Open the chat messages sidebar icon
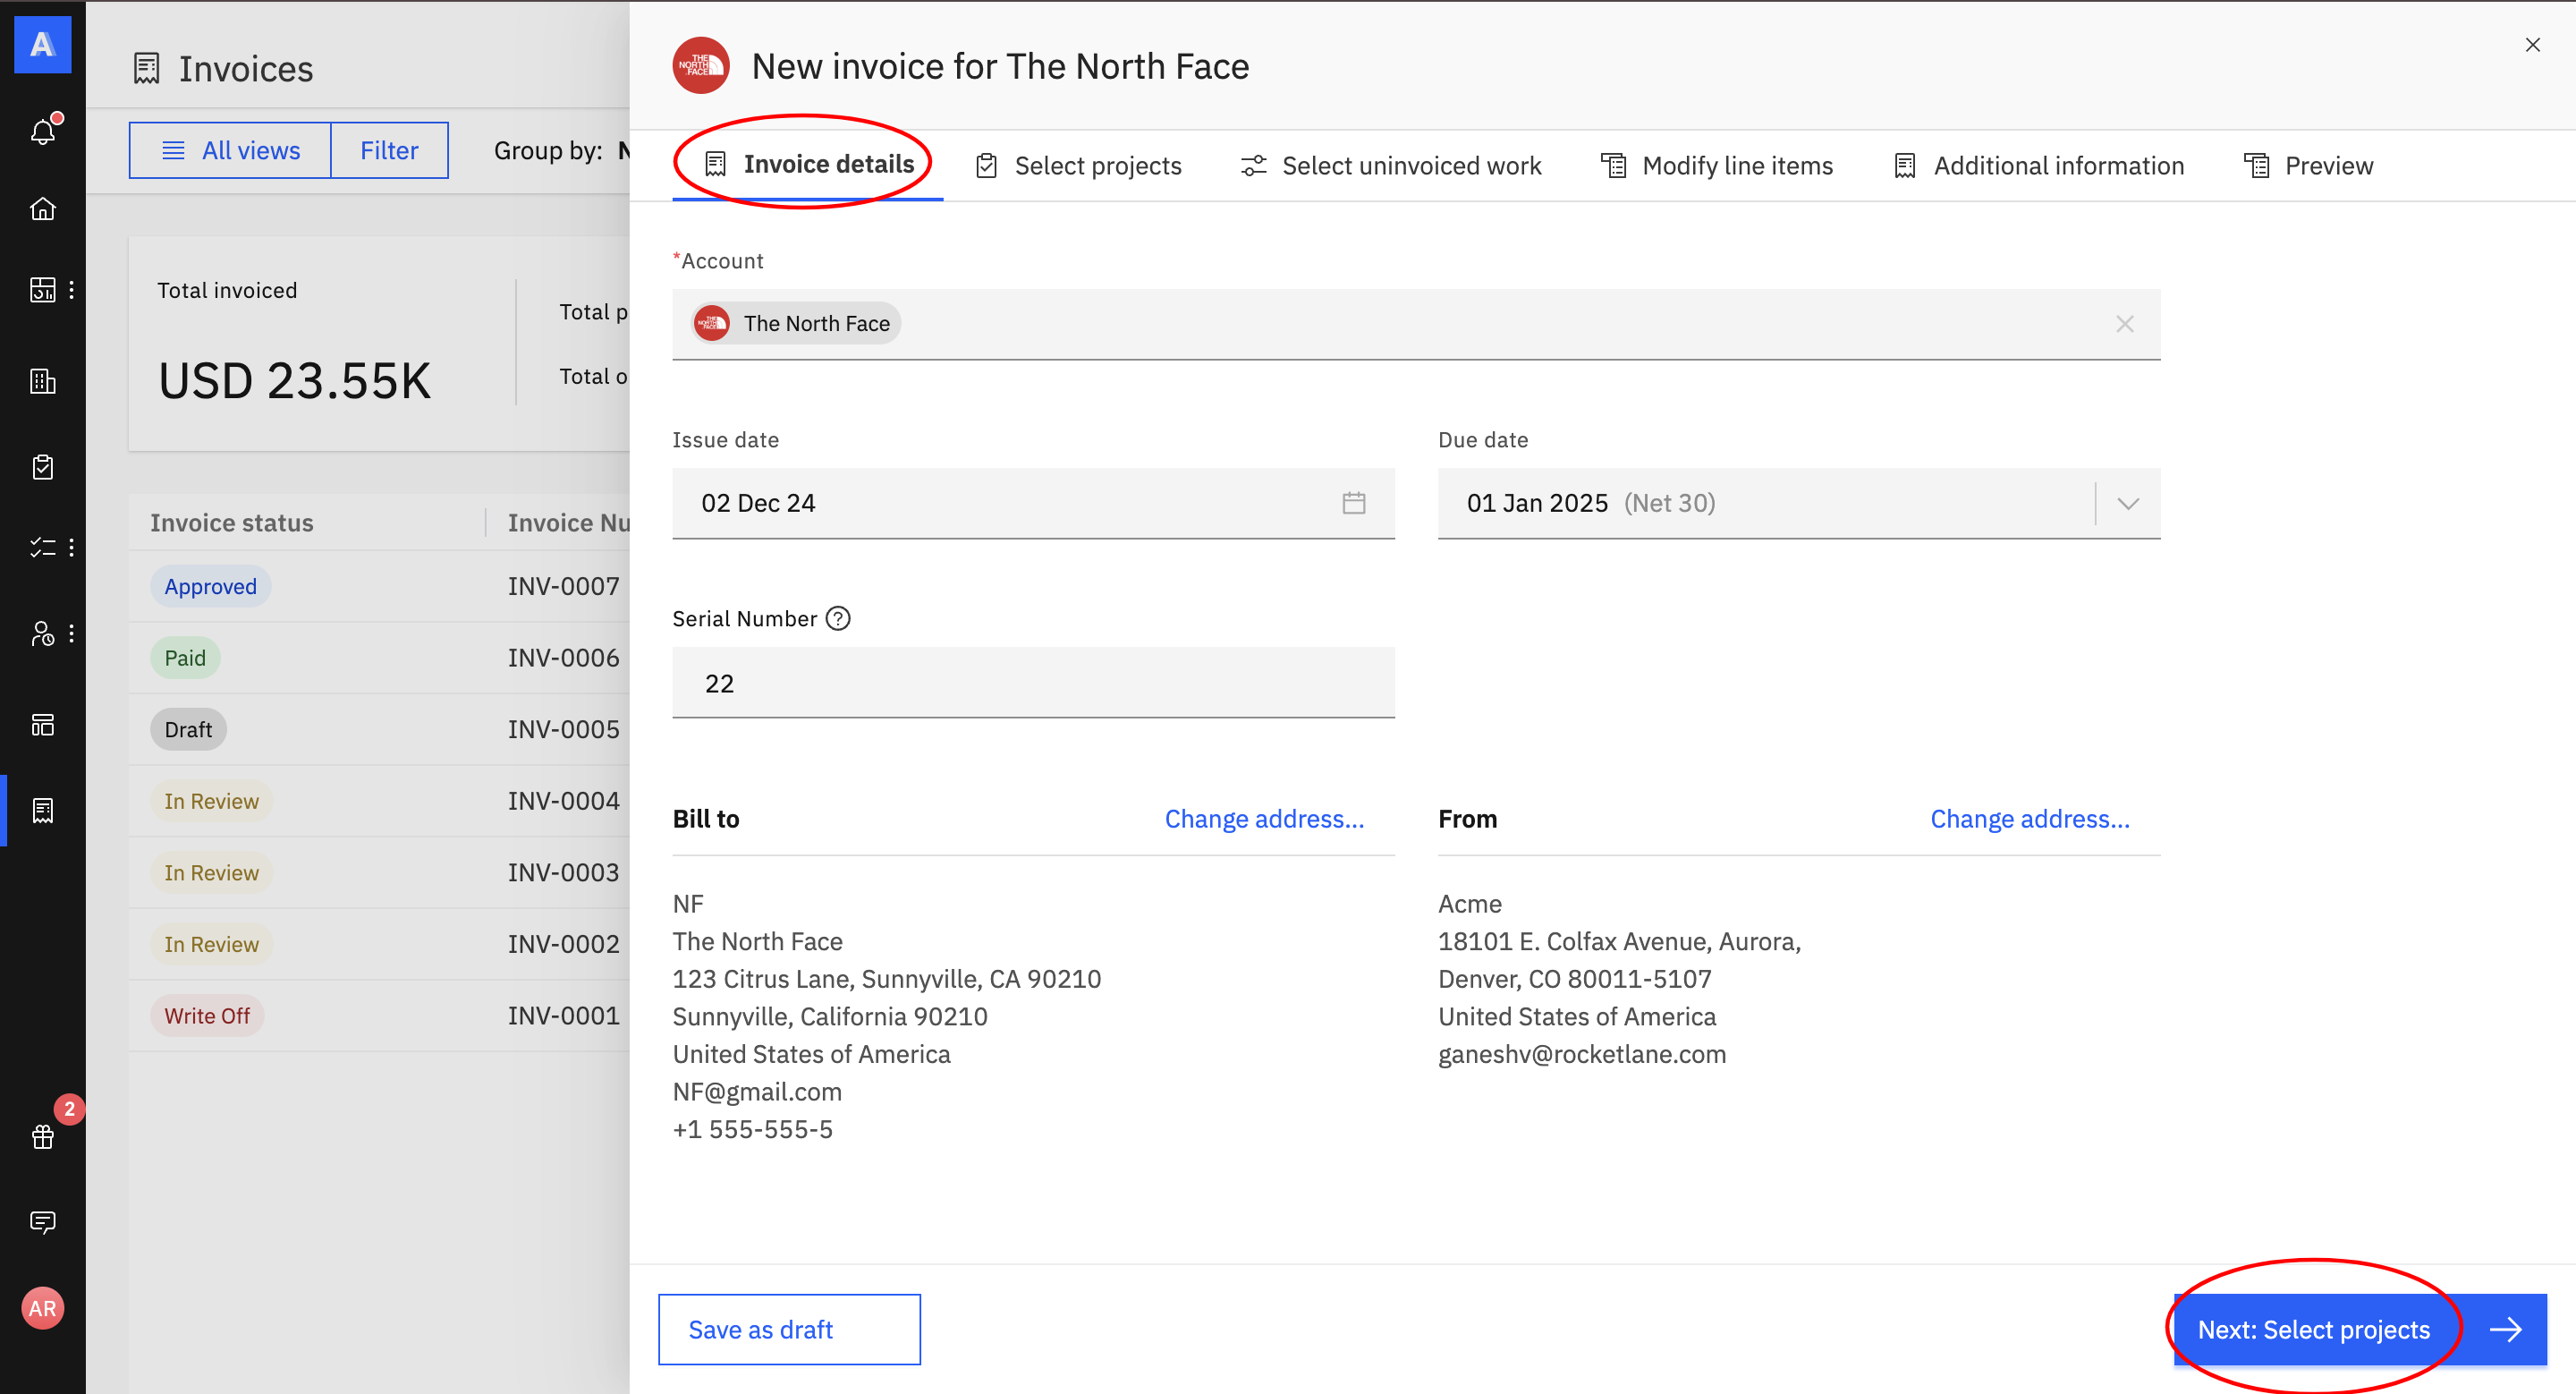The width and height of the screenshot is (2576, 1394). (x=43, y=1222)
